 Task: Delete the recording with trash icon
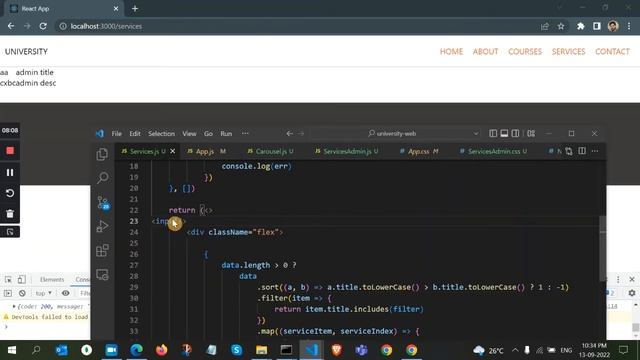coord(10,213)
